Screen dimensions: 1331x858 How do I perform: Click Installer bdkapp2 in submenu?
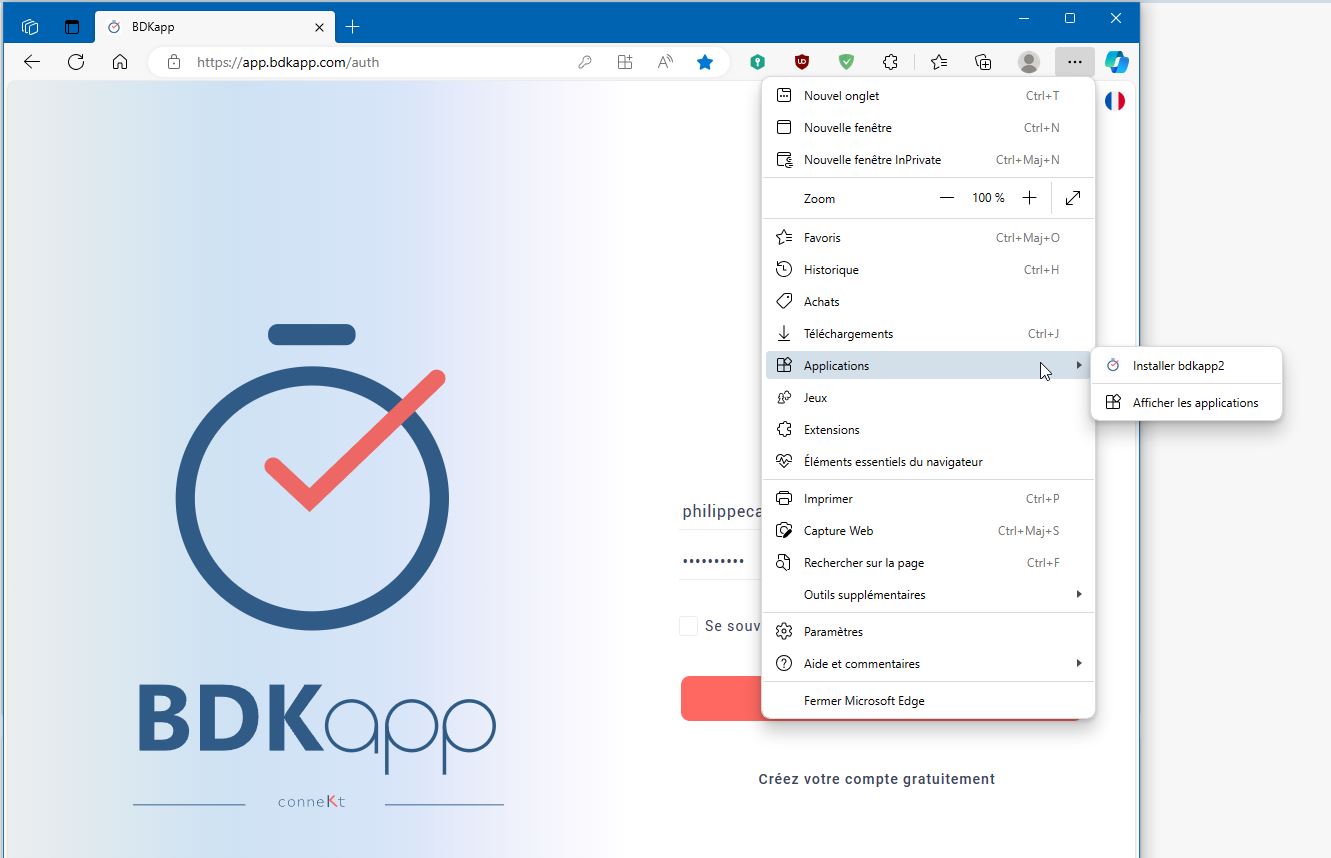pyautogui.click(x=1186, y=366)
